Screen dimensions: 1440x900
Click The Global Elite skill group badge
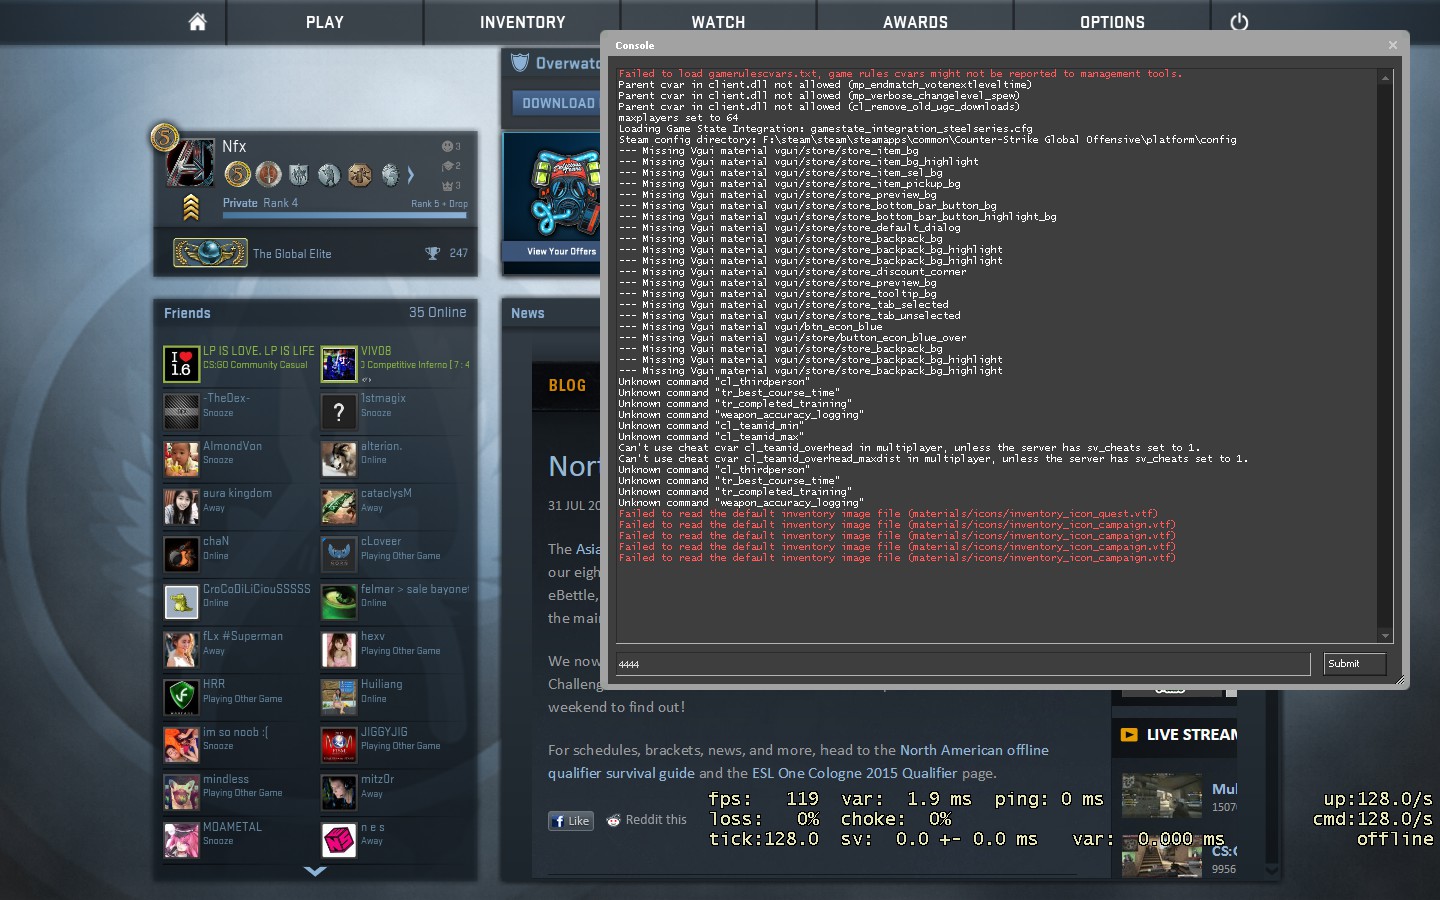tap(210, 253)
